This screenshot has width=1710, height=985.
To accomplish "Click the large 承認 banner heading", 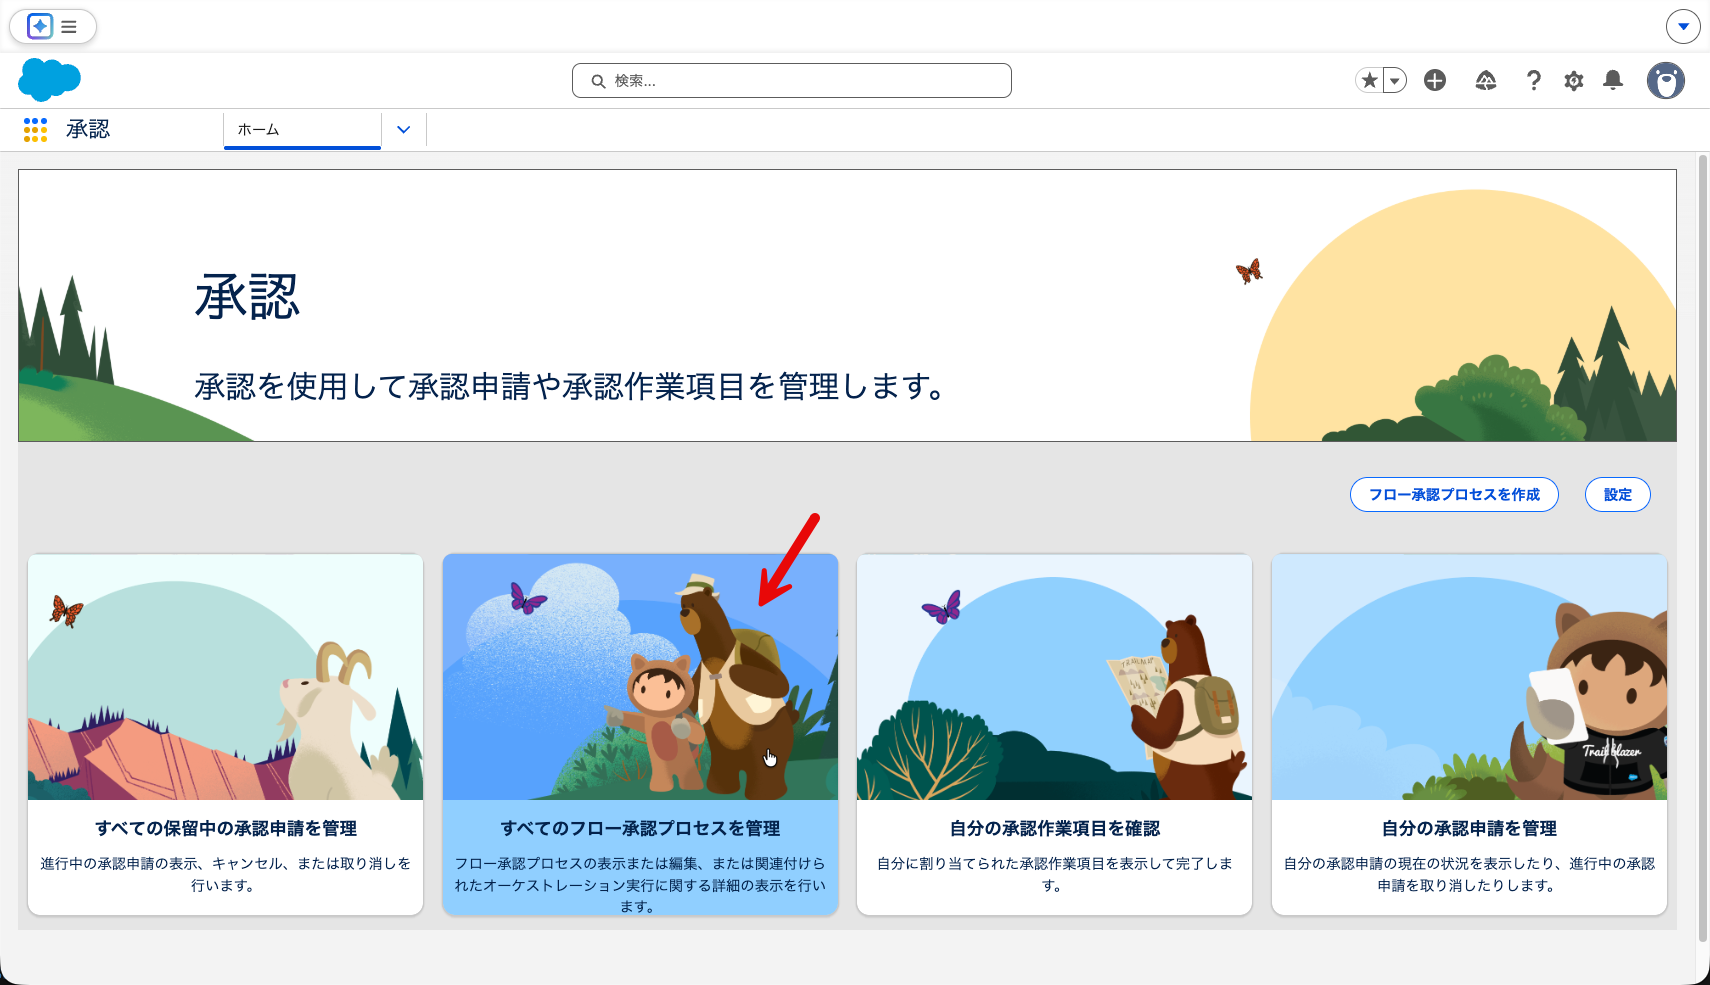I will click(247, 297).
